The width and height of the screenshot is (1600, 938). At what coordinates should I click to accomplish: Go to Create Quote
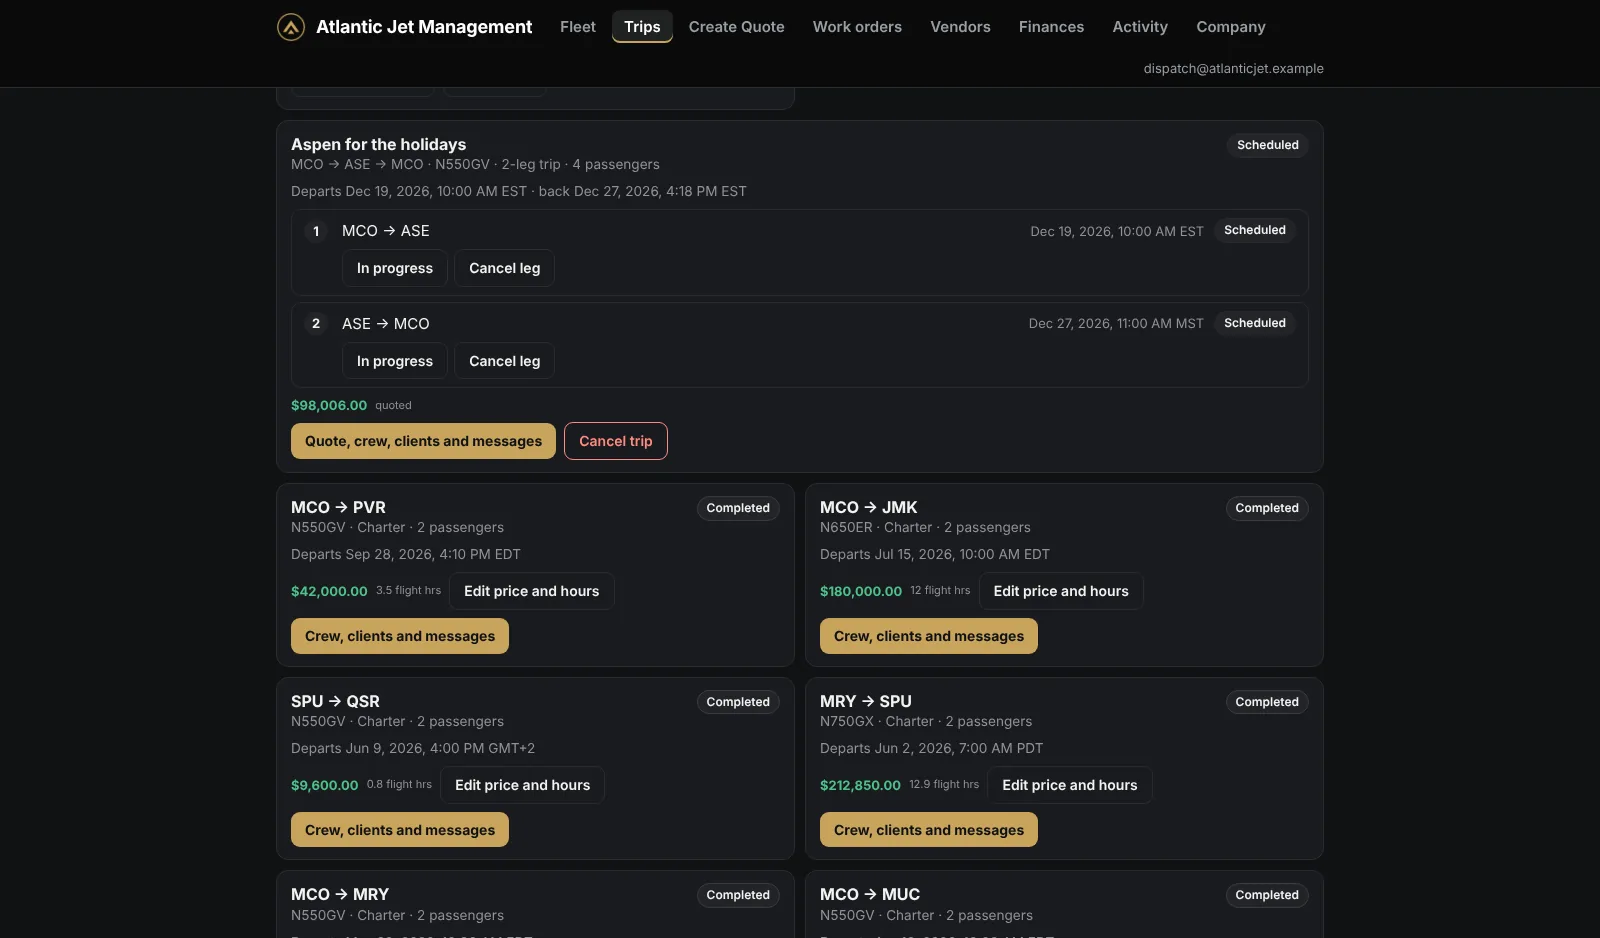pyautogui.click(x=737, y=27)
